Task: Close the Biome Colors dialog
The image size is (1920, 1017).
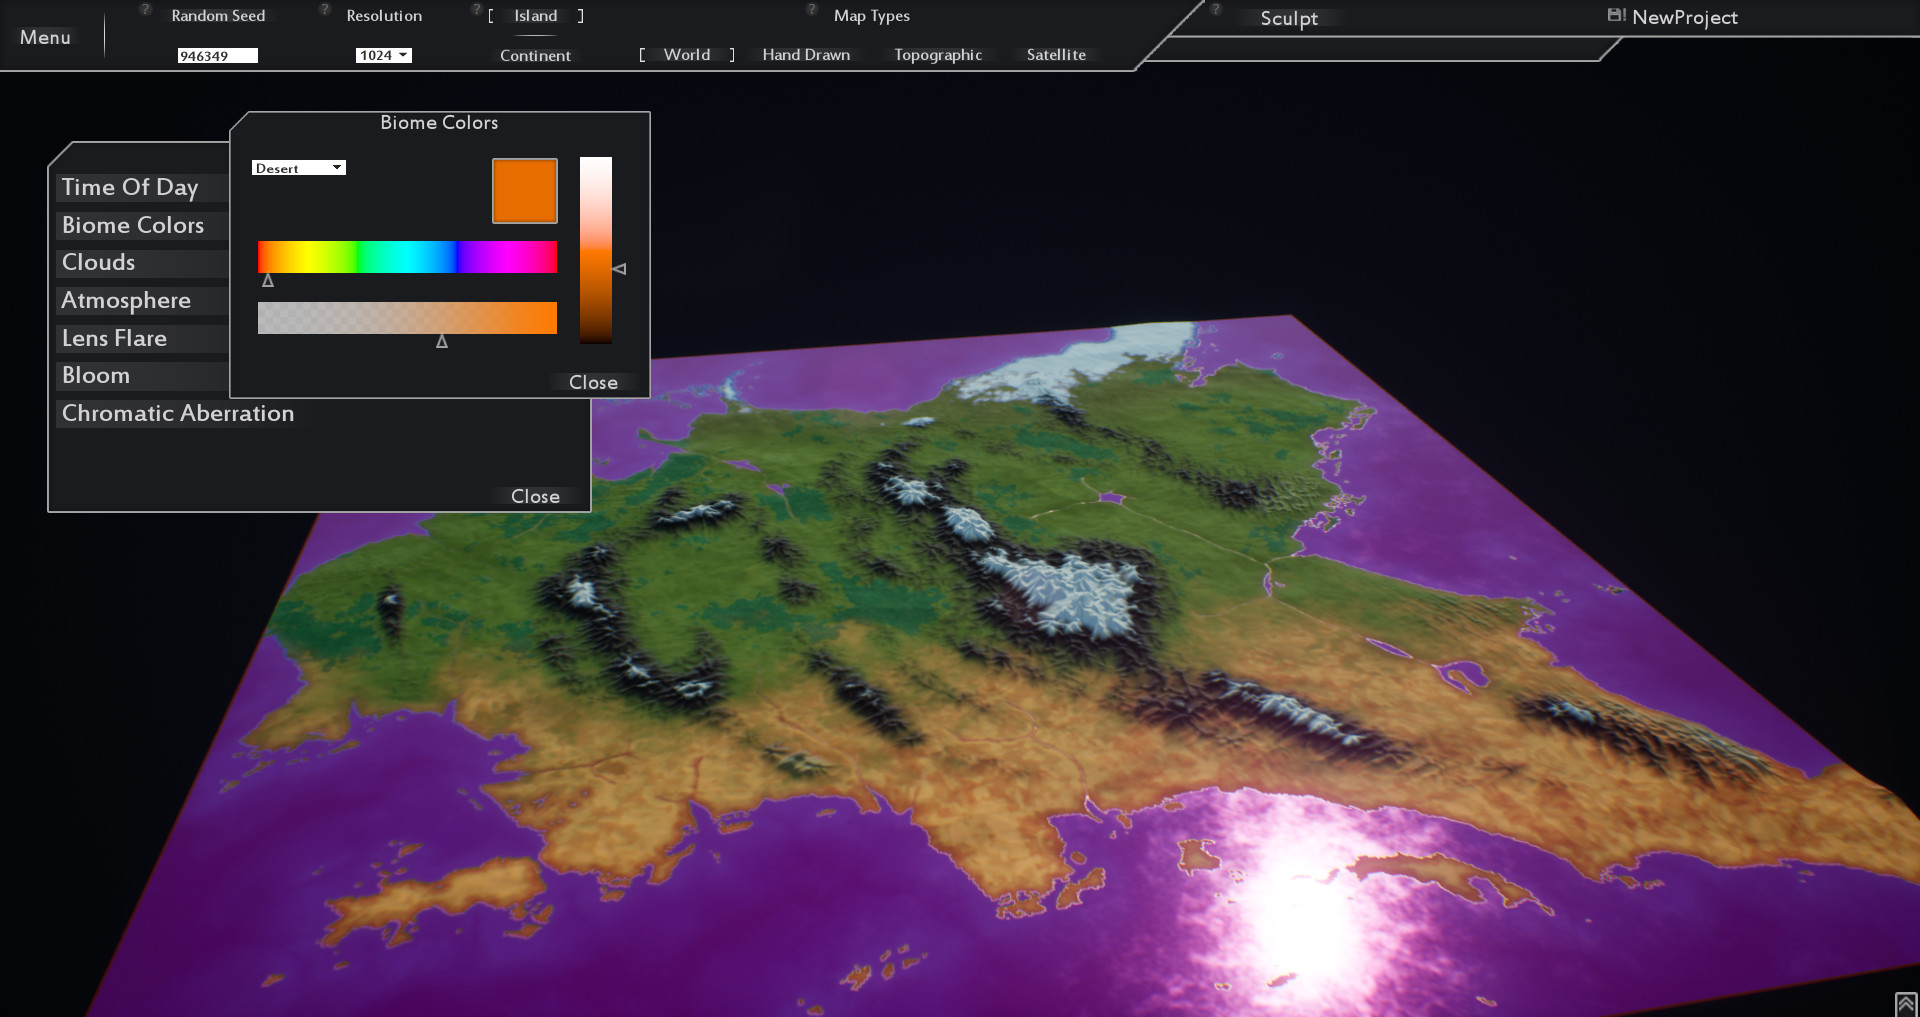Action: (x=593, y=382)
